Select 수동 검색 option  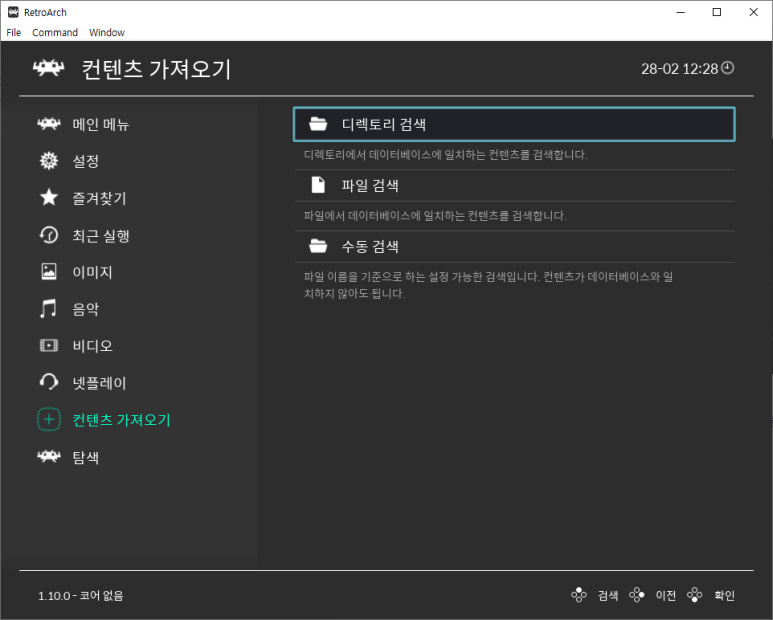(514, 246)
